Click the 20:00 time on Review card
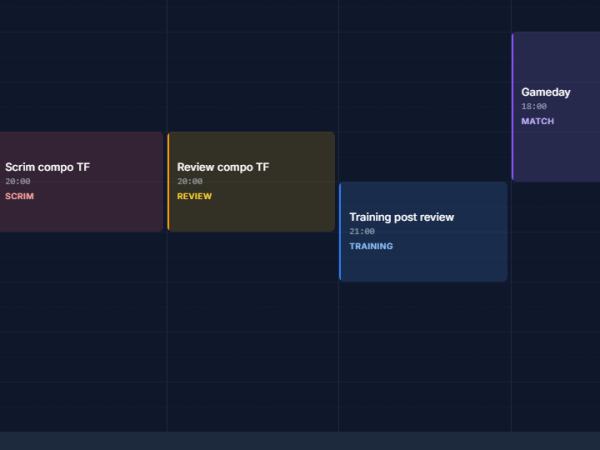This screenshot has height=450, width=600. click(190, 181)
